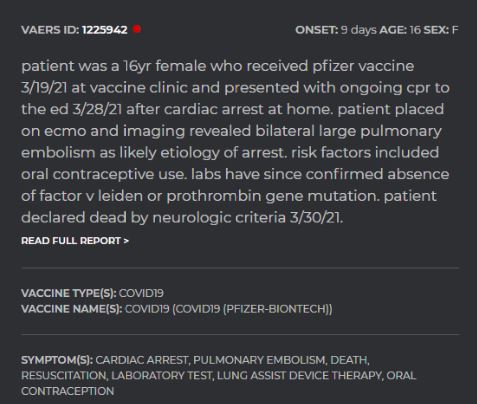Click the AGE 16 field
The width and height of the screenshot is (477, 404).
click(400, 30)
